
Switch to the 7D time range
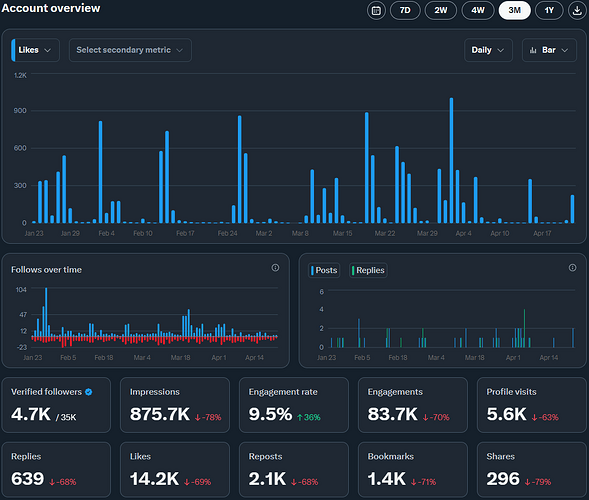click(x=405, y=11)
